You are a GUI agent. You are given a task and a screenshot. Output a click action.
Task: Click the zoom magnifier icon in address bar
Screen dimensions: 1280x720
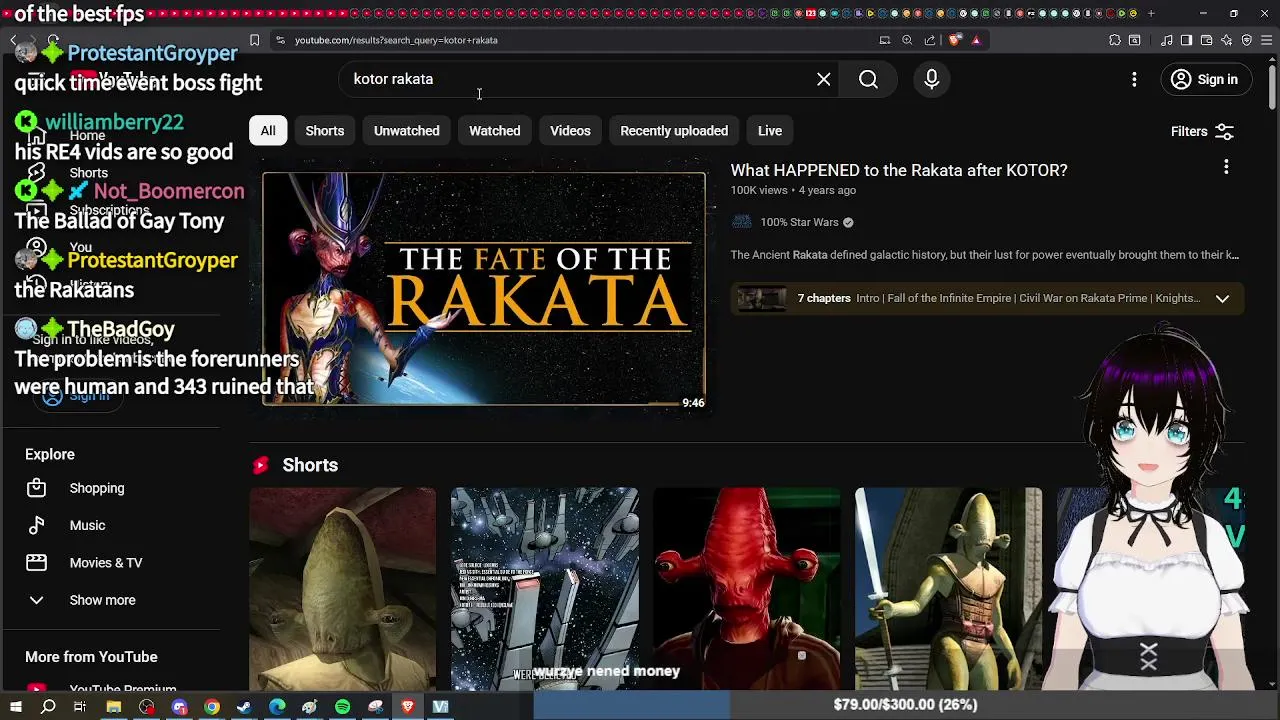pos(907,40)
